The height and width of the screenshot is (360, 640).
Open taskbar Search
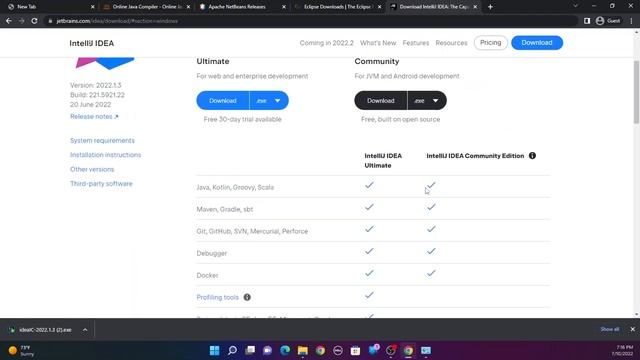coord(232,350)
